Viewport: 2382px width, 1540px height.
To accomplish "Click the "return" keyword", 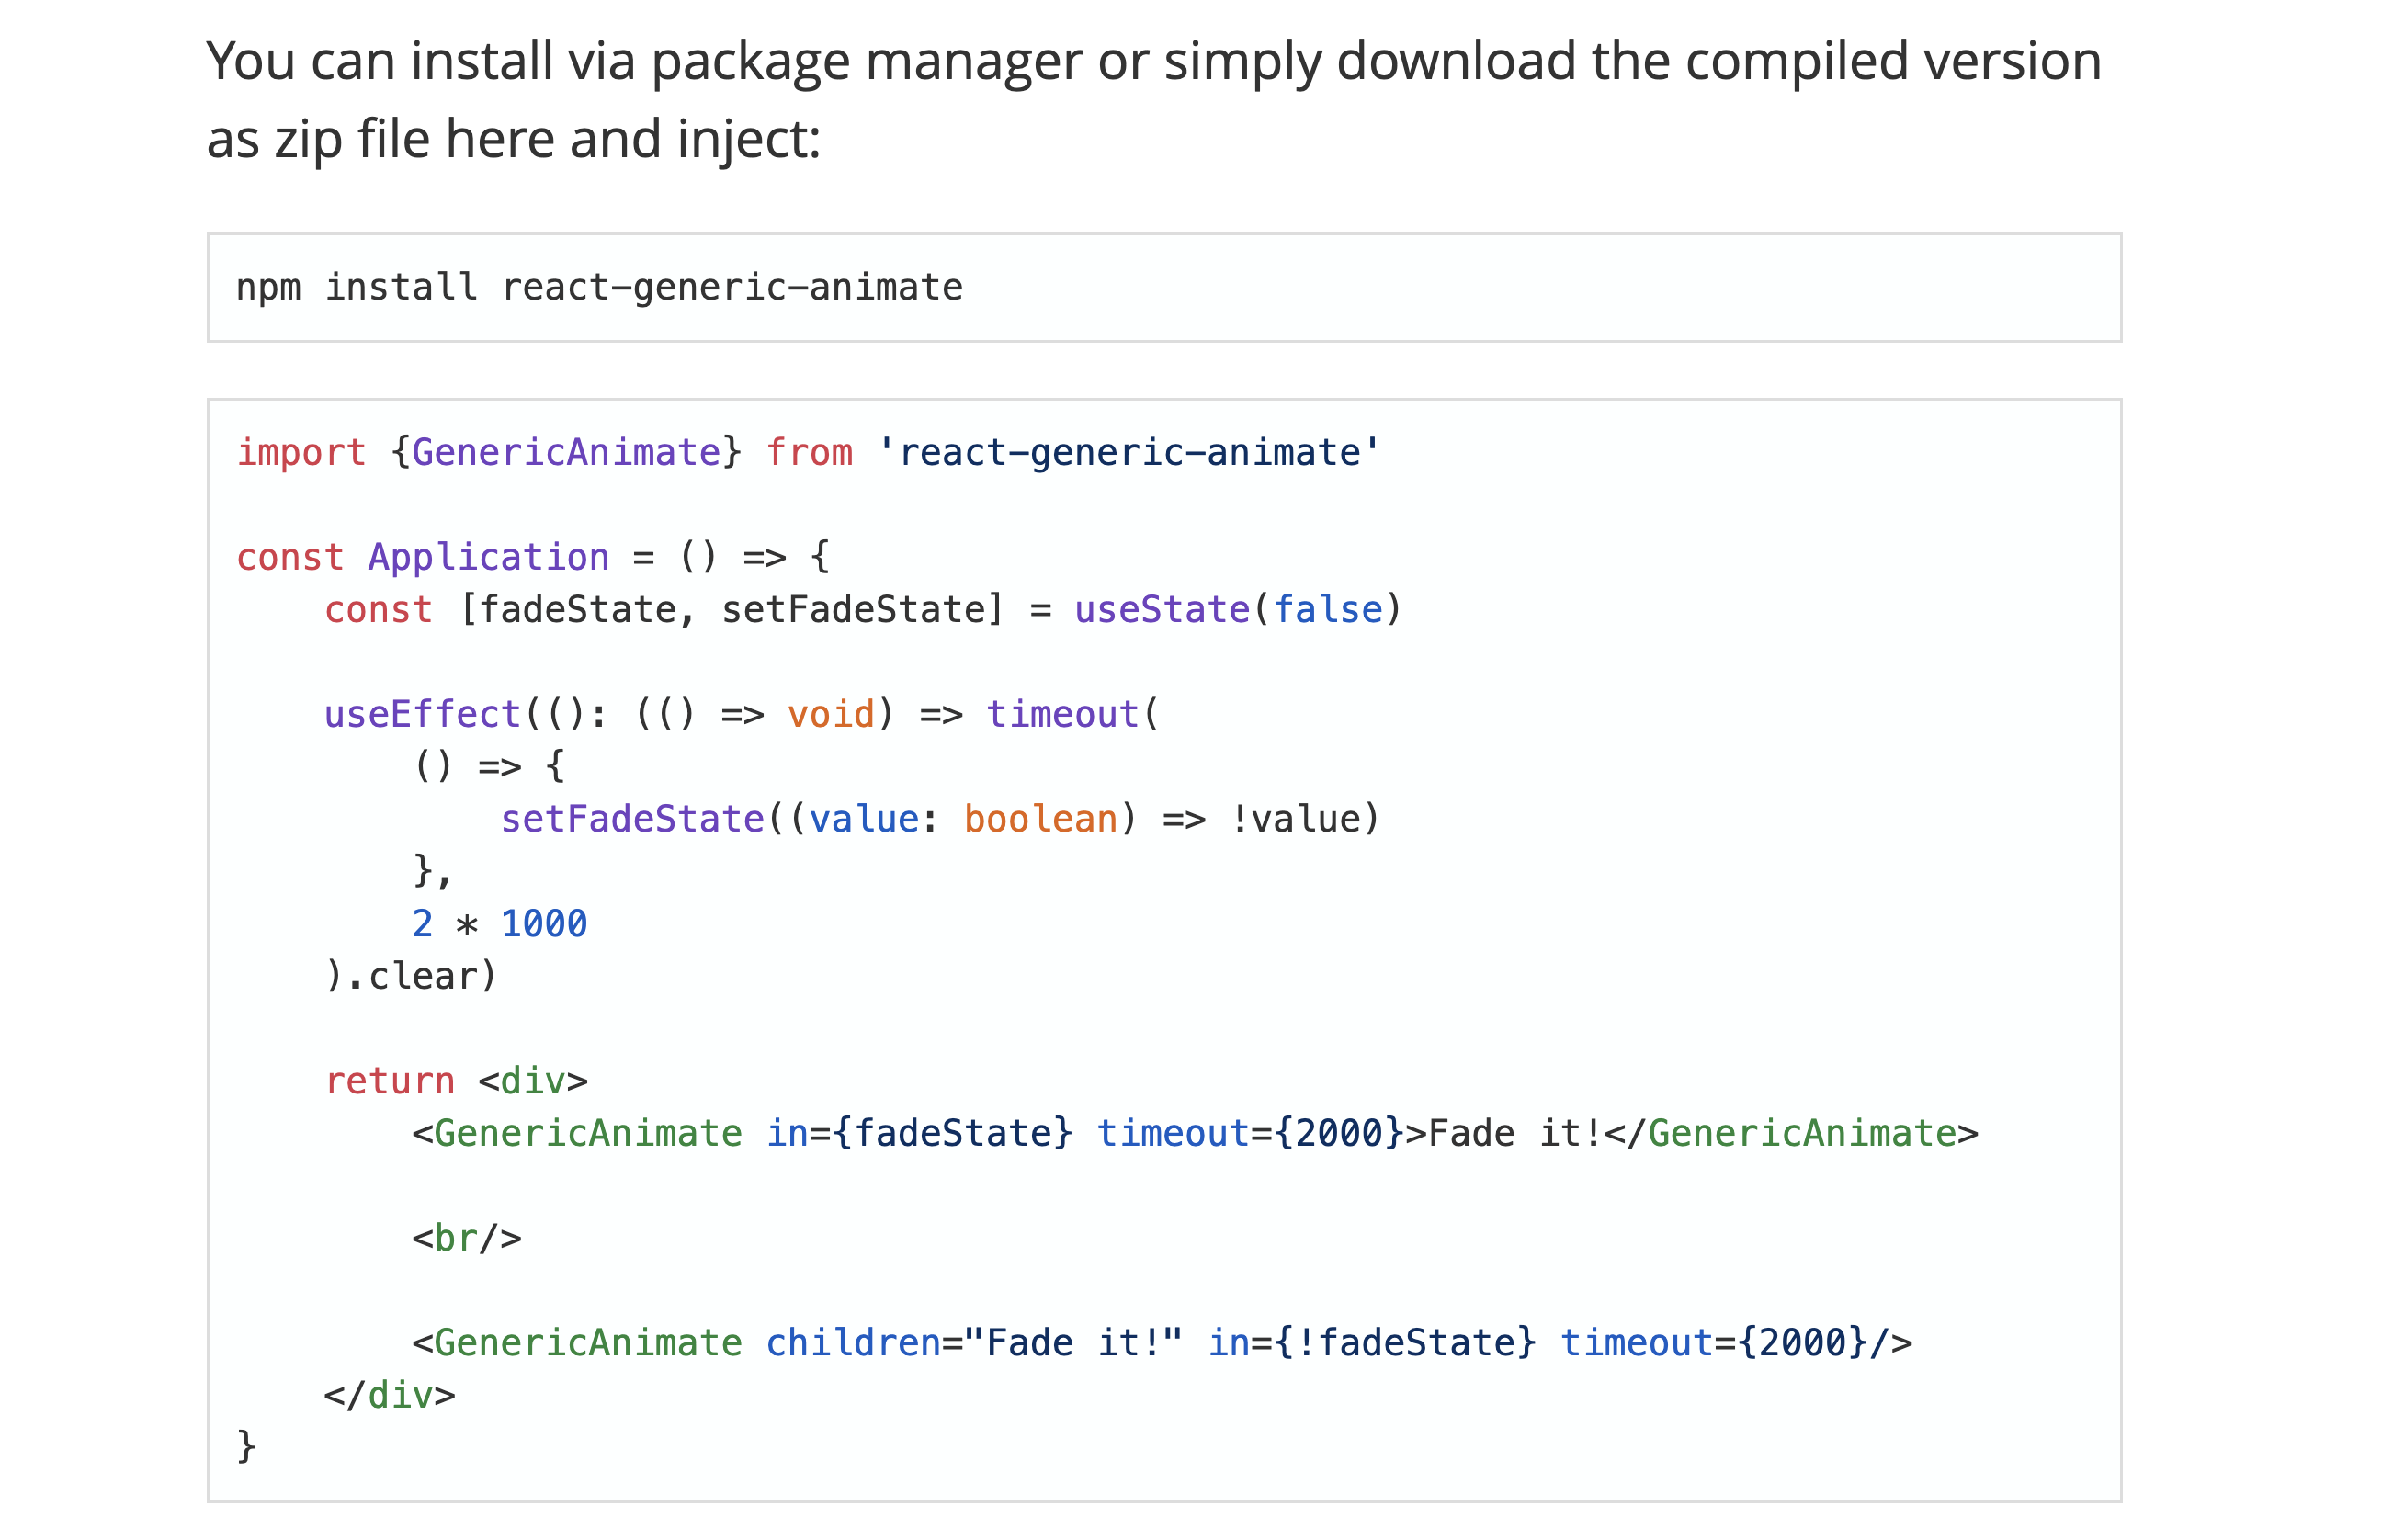I will click(389, 1081).
